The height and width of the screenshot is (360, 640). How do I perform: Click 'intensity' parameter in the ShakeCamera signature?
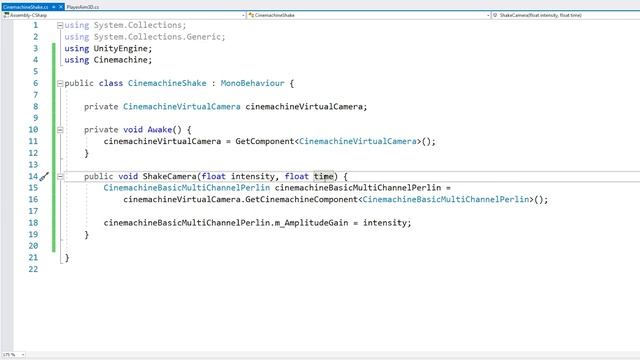click(x=253, y=176)
